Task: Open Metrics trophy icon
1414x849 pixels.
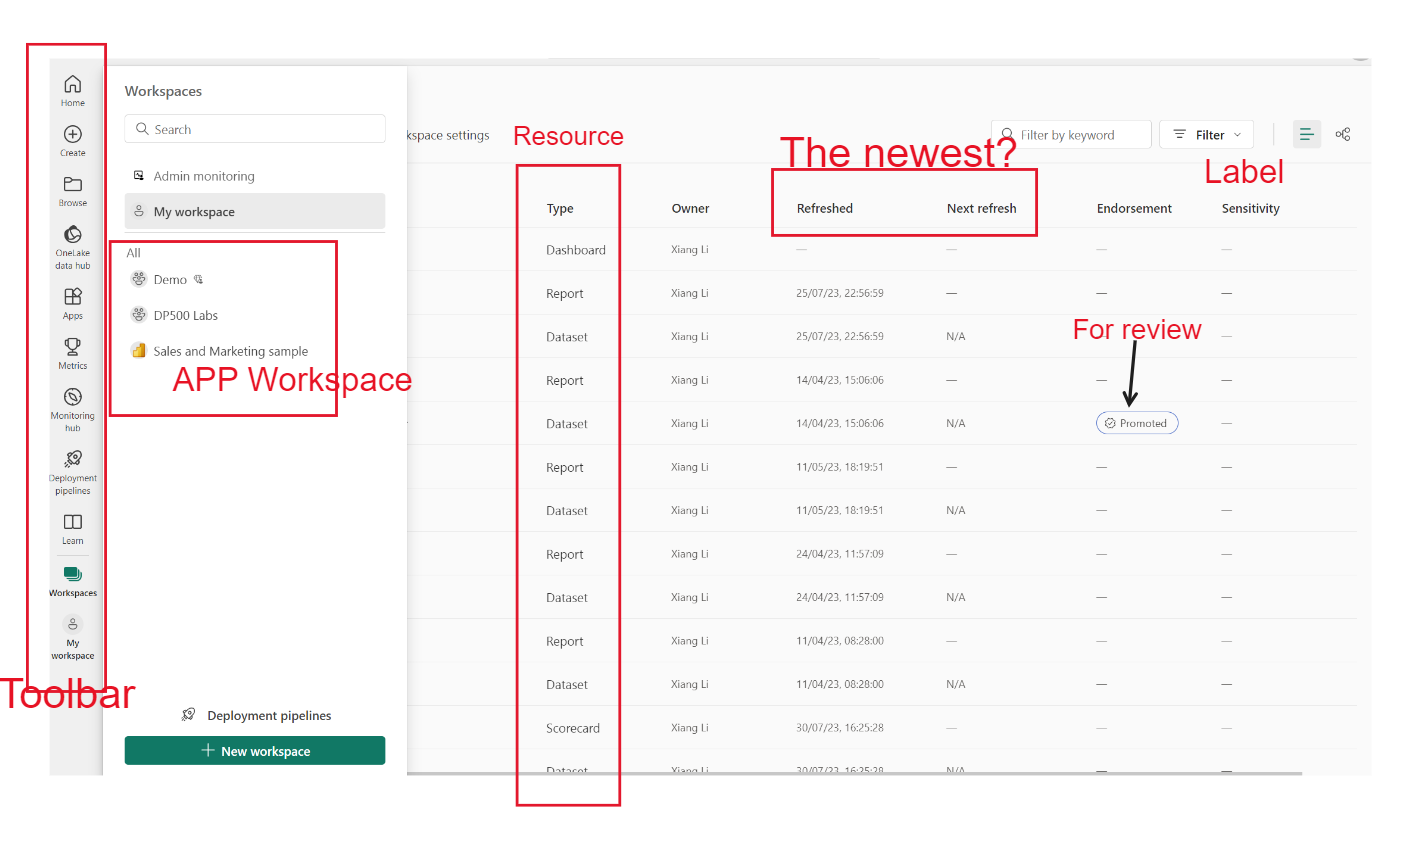Action: tap(73, 352)
